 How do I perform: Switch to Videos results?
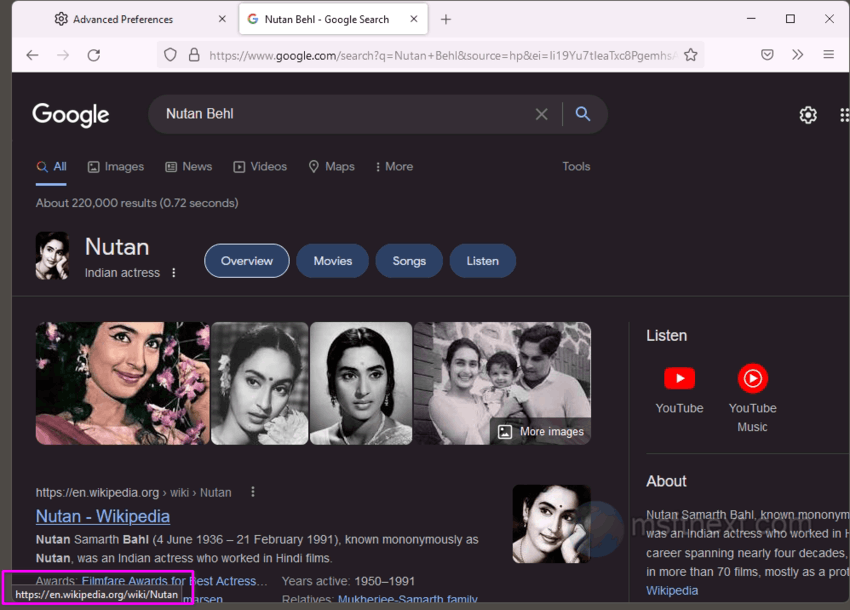pos(260,167)
